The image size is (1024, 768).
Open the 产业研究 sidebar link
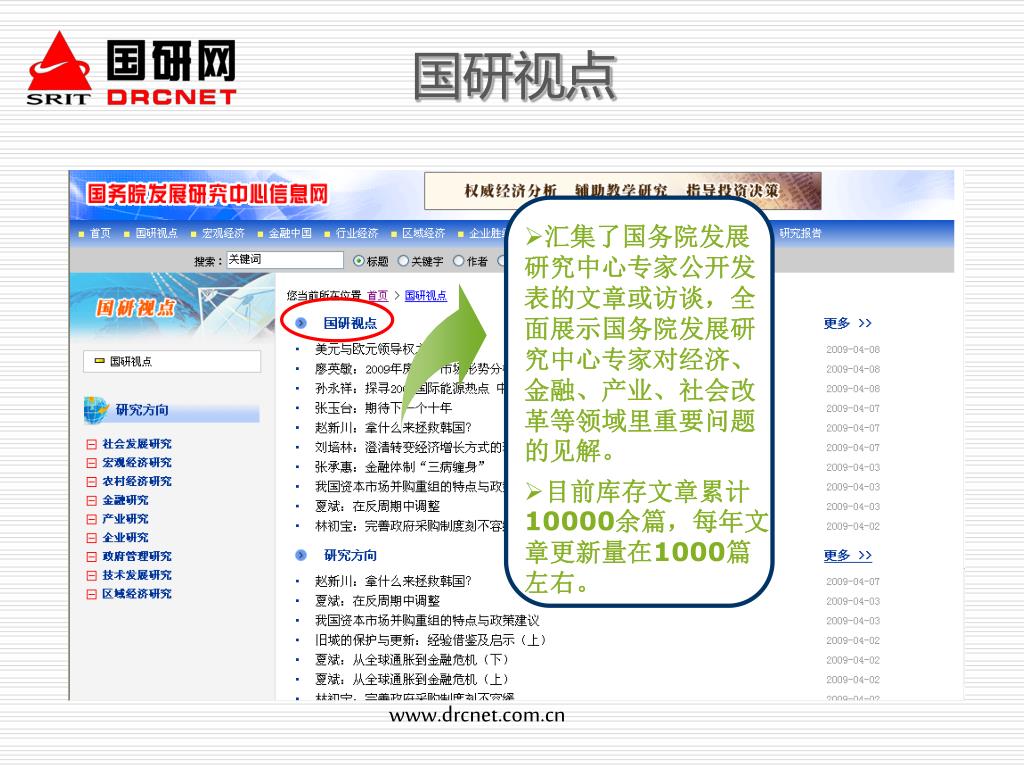pos(125,520)
